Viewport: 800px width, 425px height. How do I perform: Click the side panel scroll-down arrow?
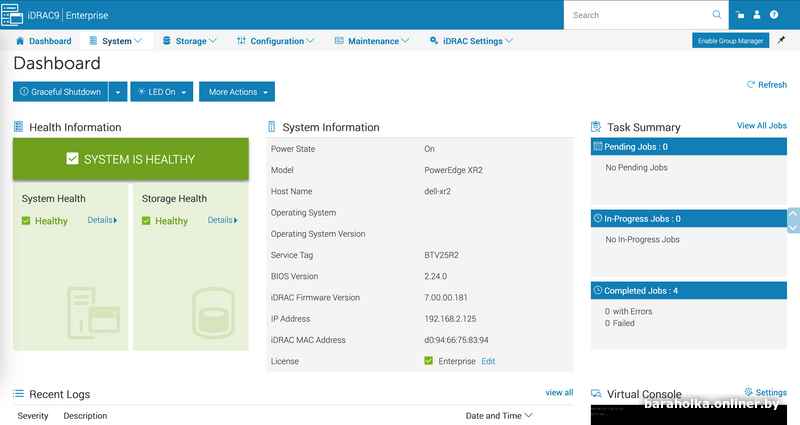pos(793,227)
